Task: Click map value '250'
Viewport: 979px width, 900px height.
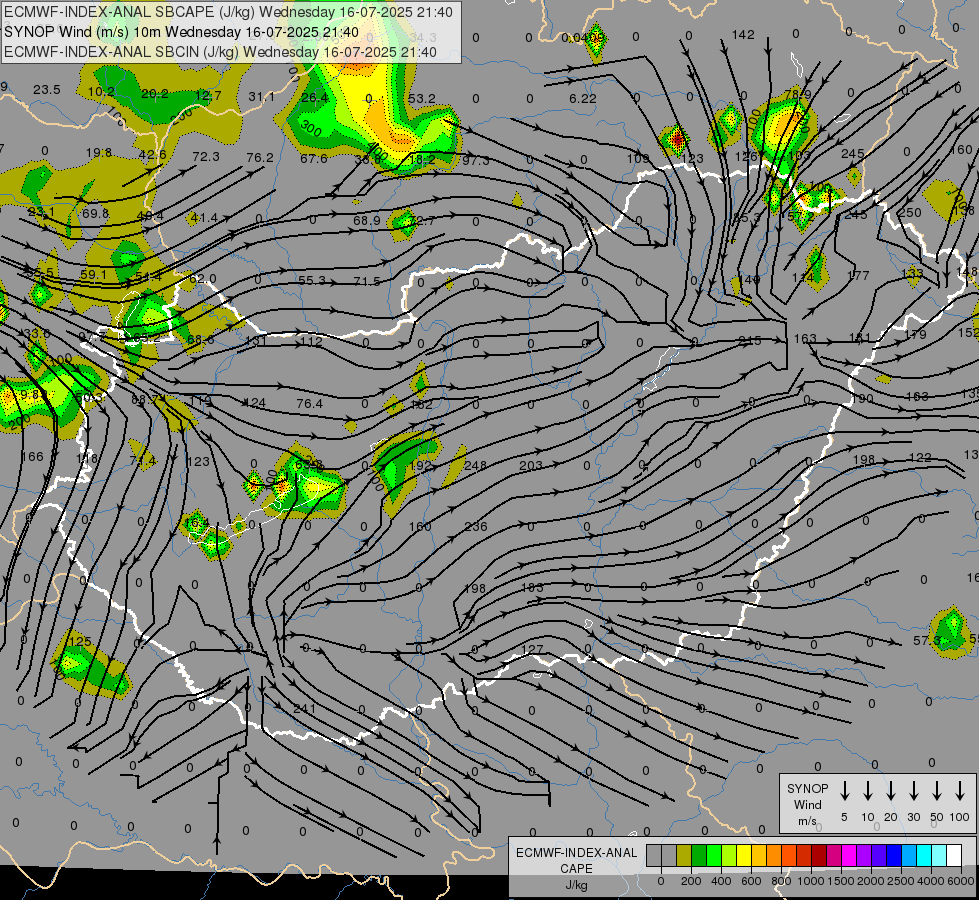Action: point(910,212)
